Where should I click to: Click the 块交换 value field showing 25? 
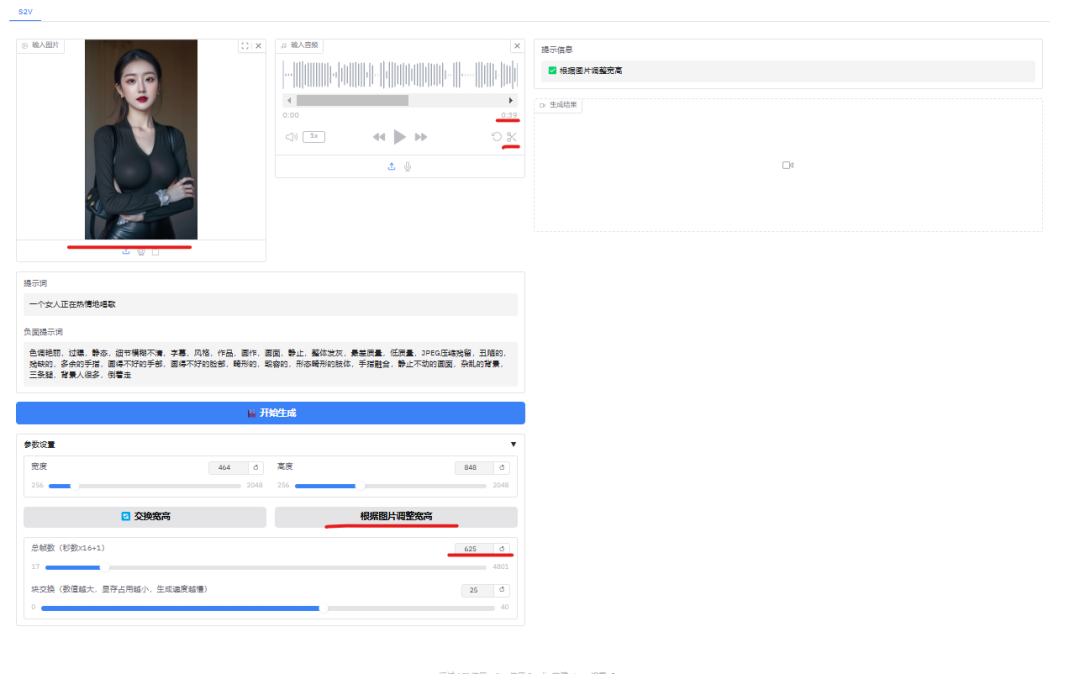[x=477, y=590]
